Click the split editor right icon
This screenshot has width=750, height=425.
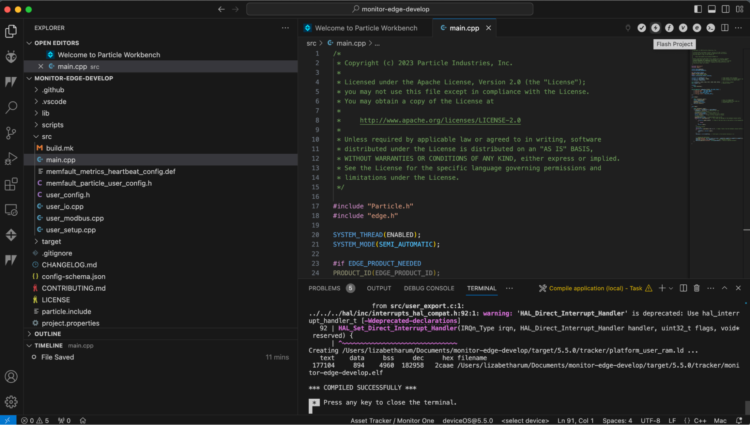pos(725,28)
